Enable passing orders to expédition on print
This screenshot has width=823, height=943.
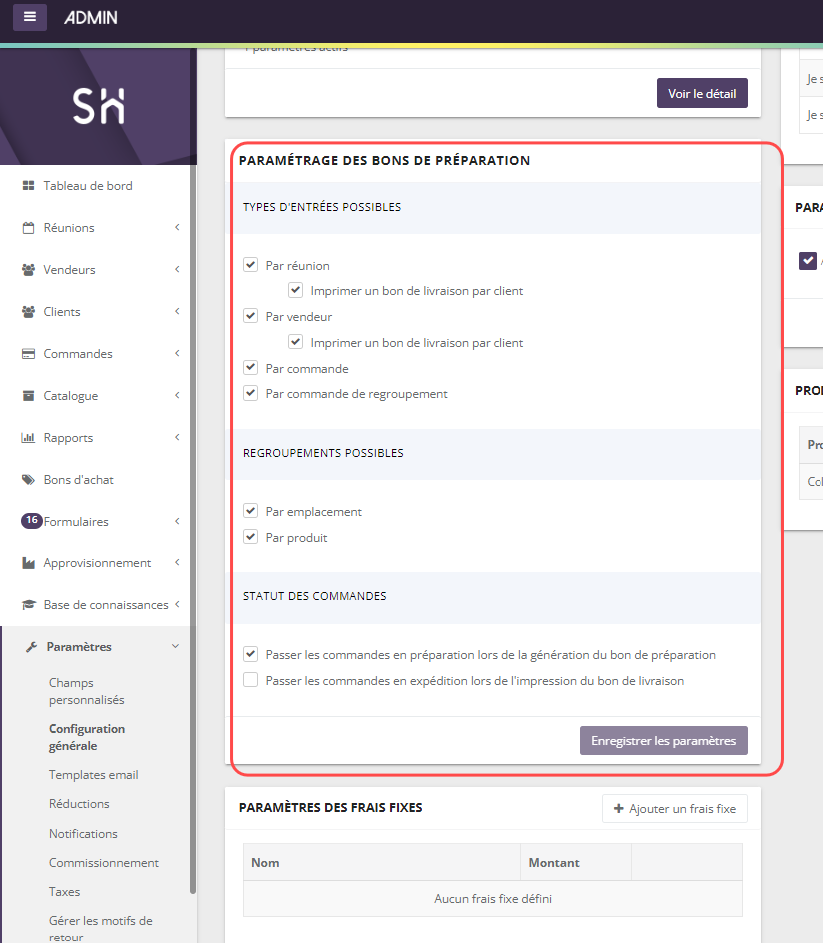coord(251,680)
